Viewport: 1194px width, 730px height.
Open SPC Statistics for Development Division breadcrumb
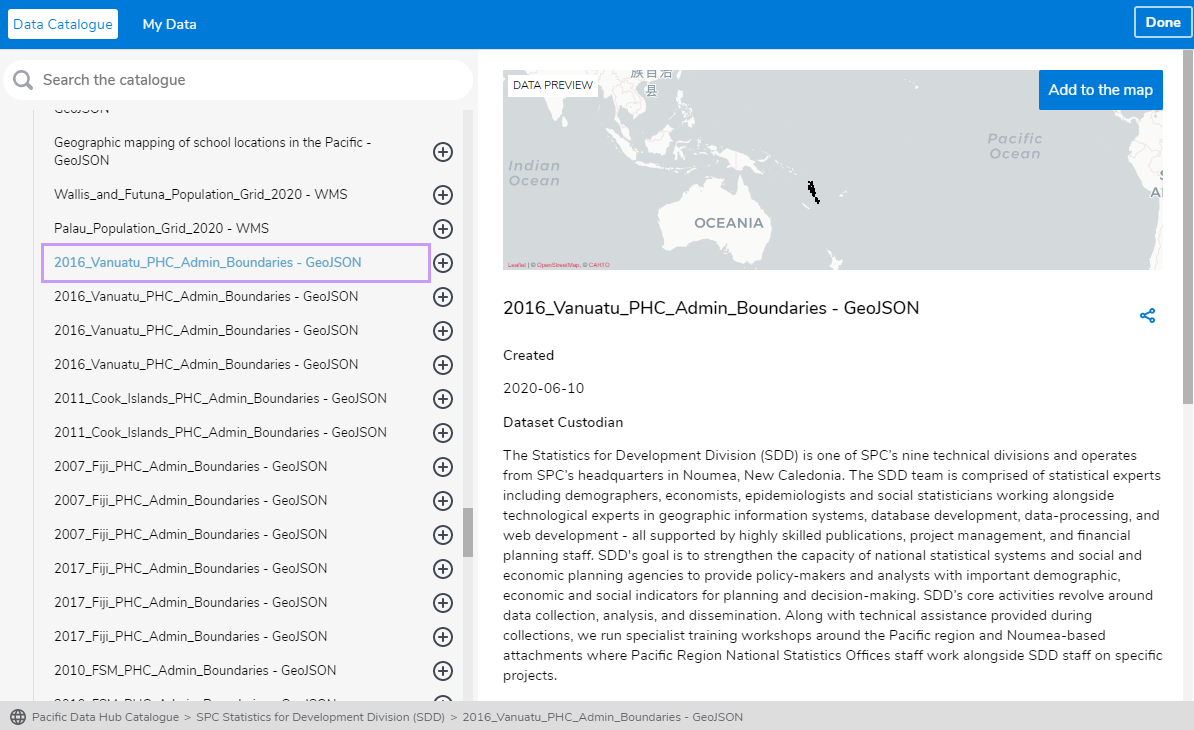(321, 717)
